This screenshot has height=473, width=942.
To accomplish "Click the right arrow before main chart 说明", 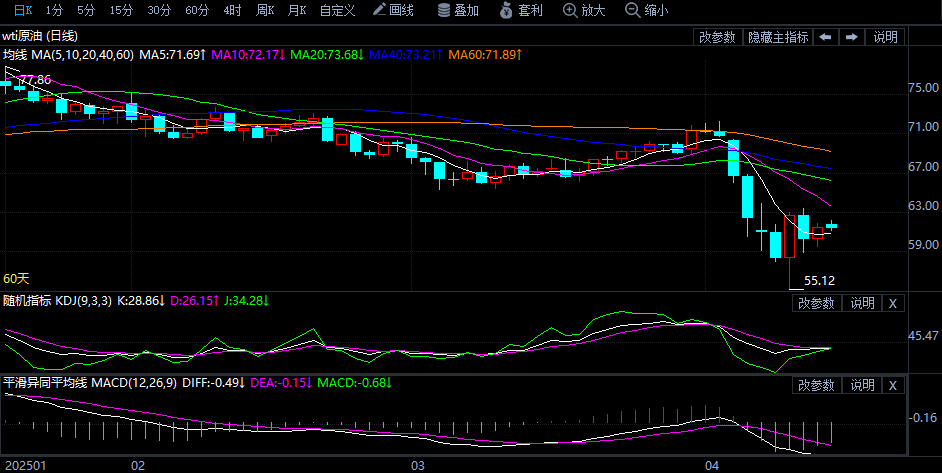I will point(852,37).
